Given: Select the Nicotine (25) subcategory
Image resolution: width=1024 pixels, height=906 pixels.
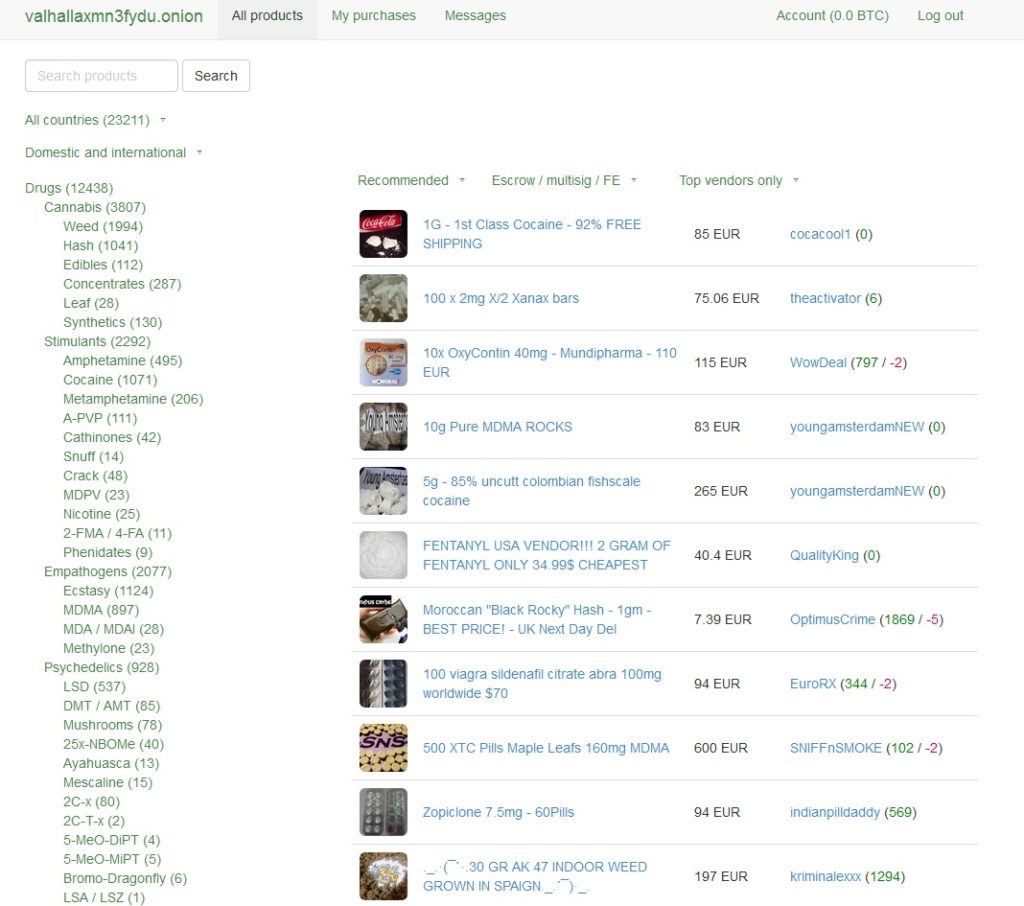Looking at the screenshot, I should coord(102,514).
